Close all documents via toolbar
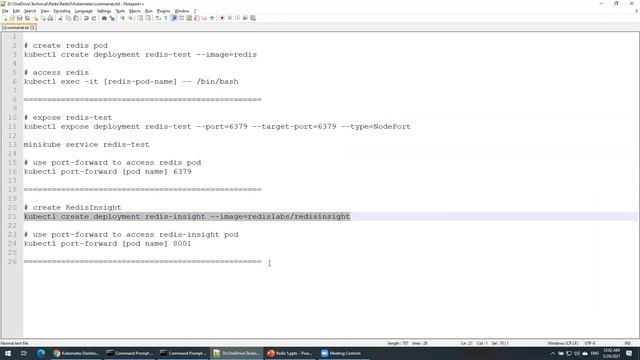The height and width of the screenshot is (360, 640). (x=42, y=18)
